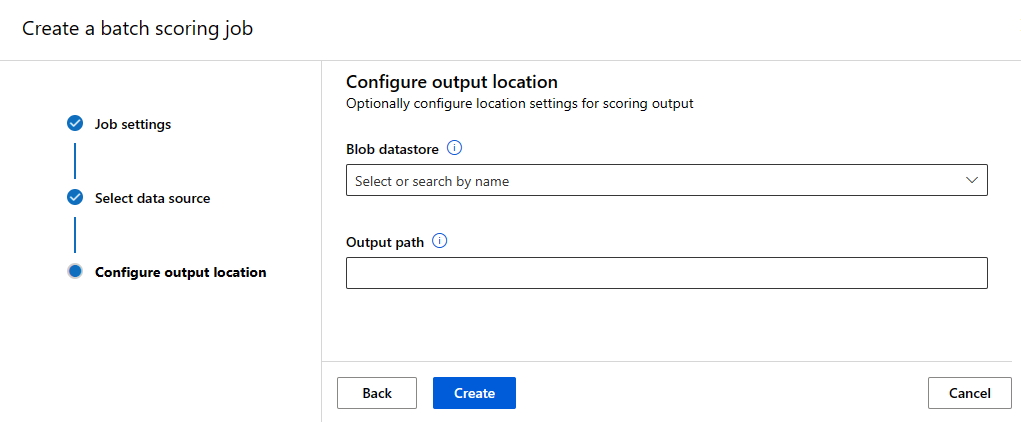Image resolution: width=1021 pixels, height=422 pixels.
Task: Cancel the batch scoring job wizard
Action: 970,393
